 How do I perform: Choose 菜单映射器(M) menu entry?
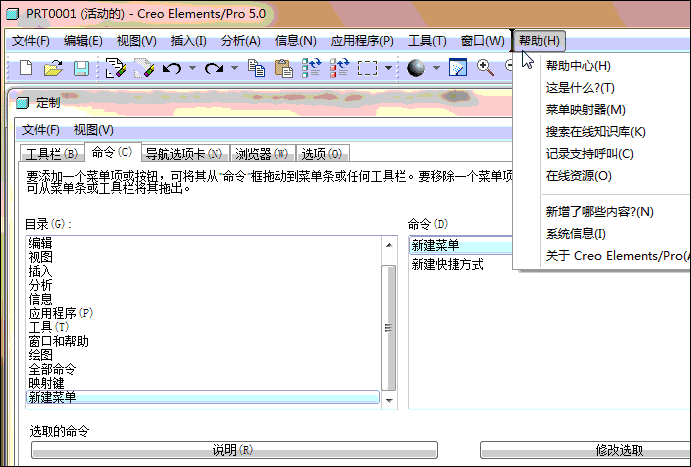click(586, 110)
